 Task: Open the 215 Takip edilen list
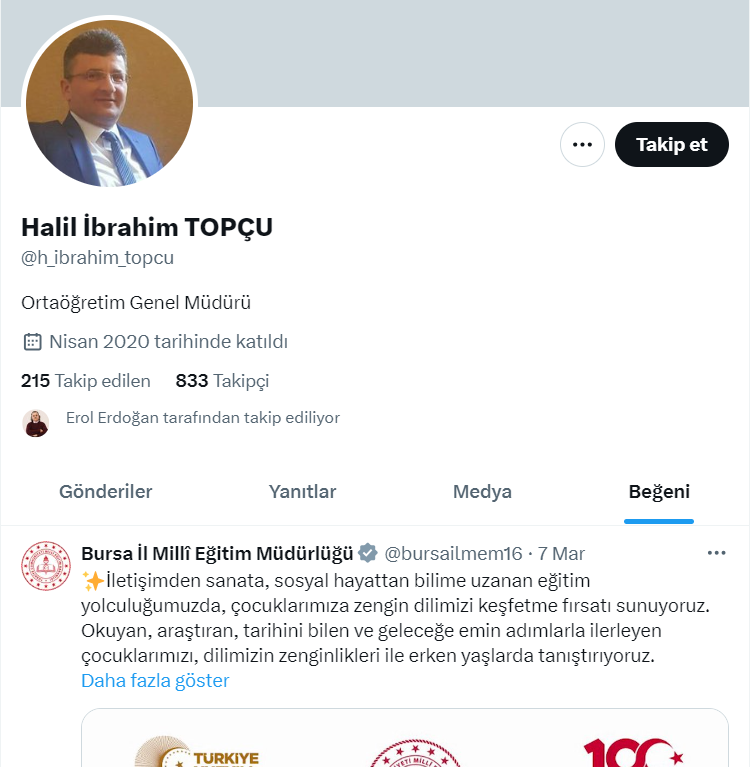click(x=86, y=381)
